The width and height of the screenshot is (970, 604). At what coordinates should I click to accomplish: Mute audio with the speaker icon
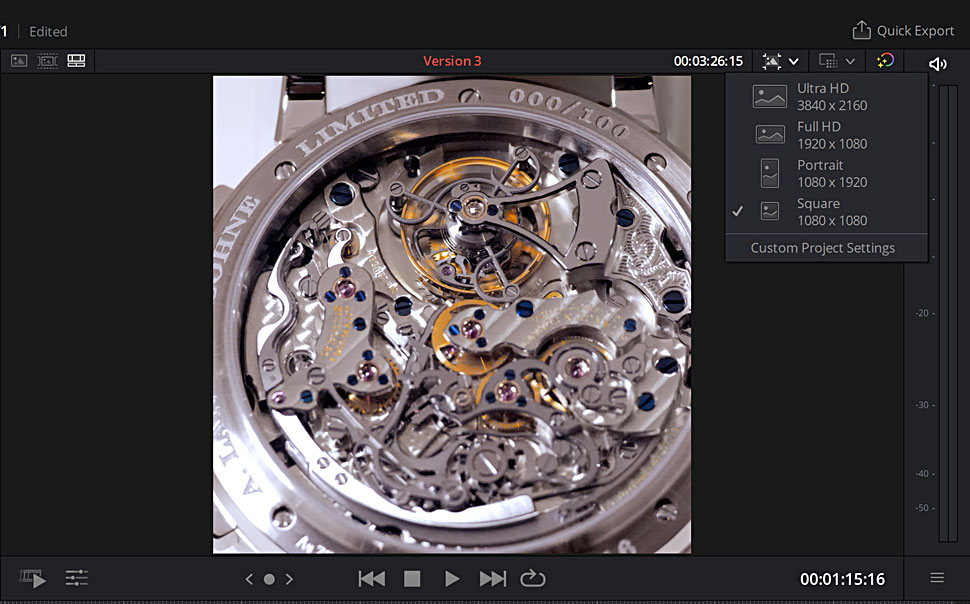click(x=937, y=64)
